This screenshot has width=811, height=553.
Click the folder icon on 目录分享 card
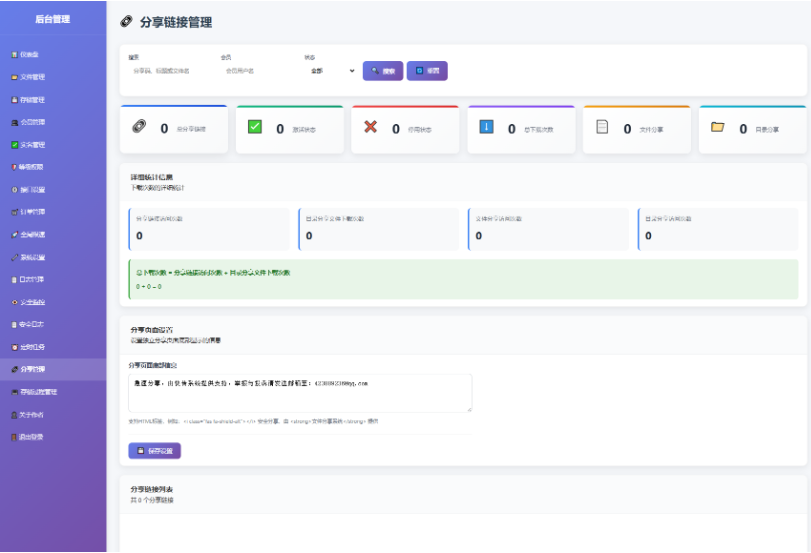[x=717, y=127]
